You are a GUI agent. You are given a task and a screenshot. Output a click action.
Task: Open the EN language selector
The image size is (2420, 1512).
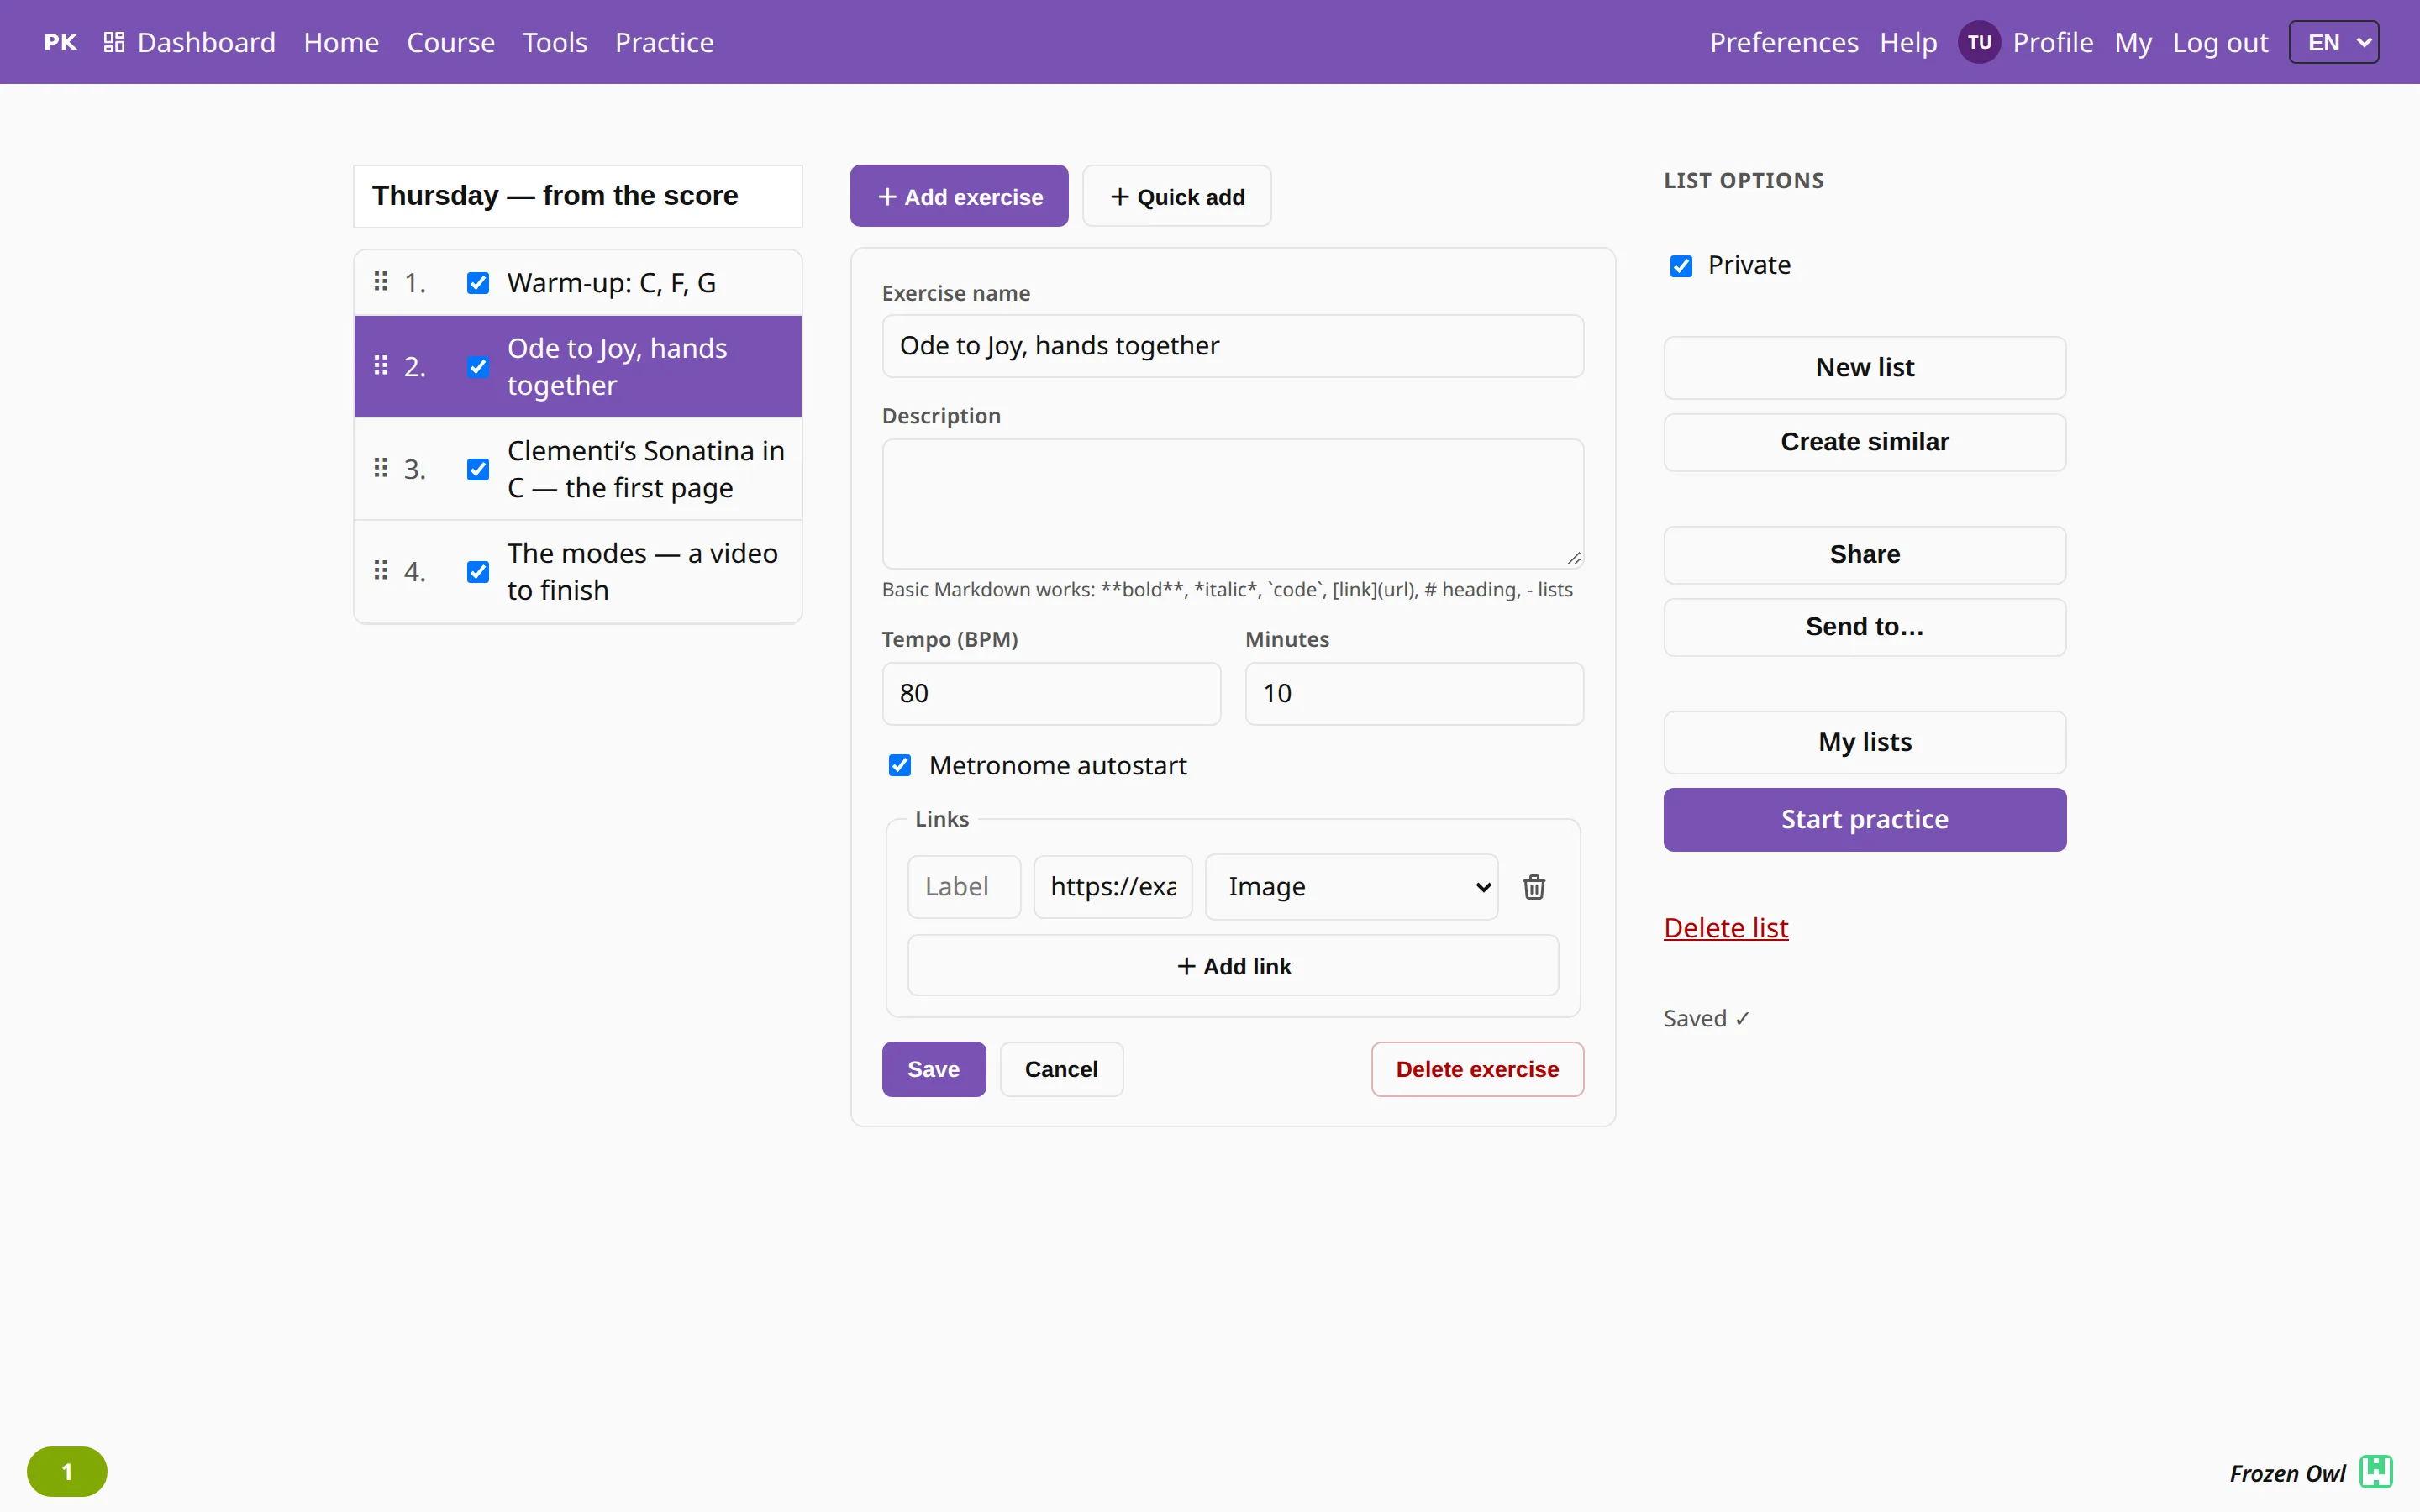[2333, 42]
